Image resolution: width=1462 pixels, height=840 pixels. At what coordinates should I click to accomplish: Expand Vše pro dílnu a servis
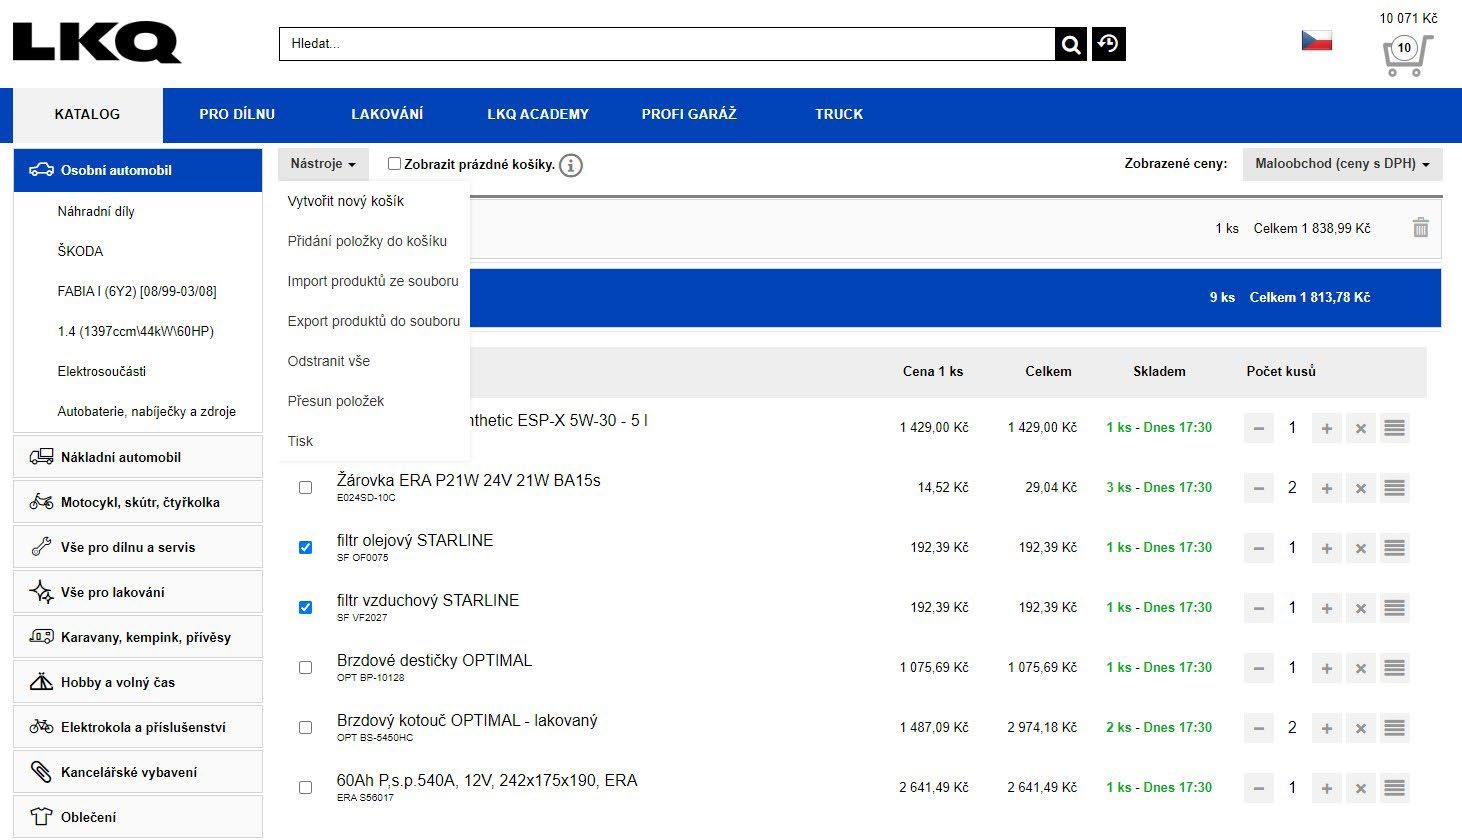pyautogui.click(x=138, y=547)
